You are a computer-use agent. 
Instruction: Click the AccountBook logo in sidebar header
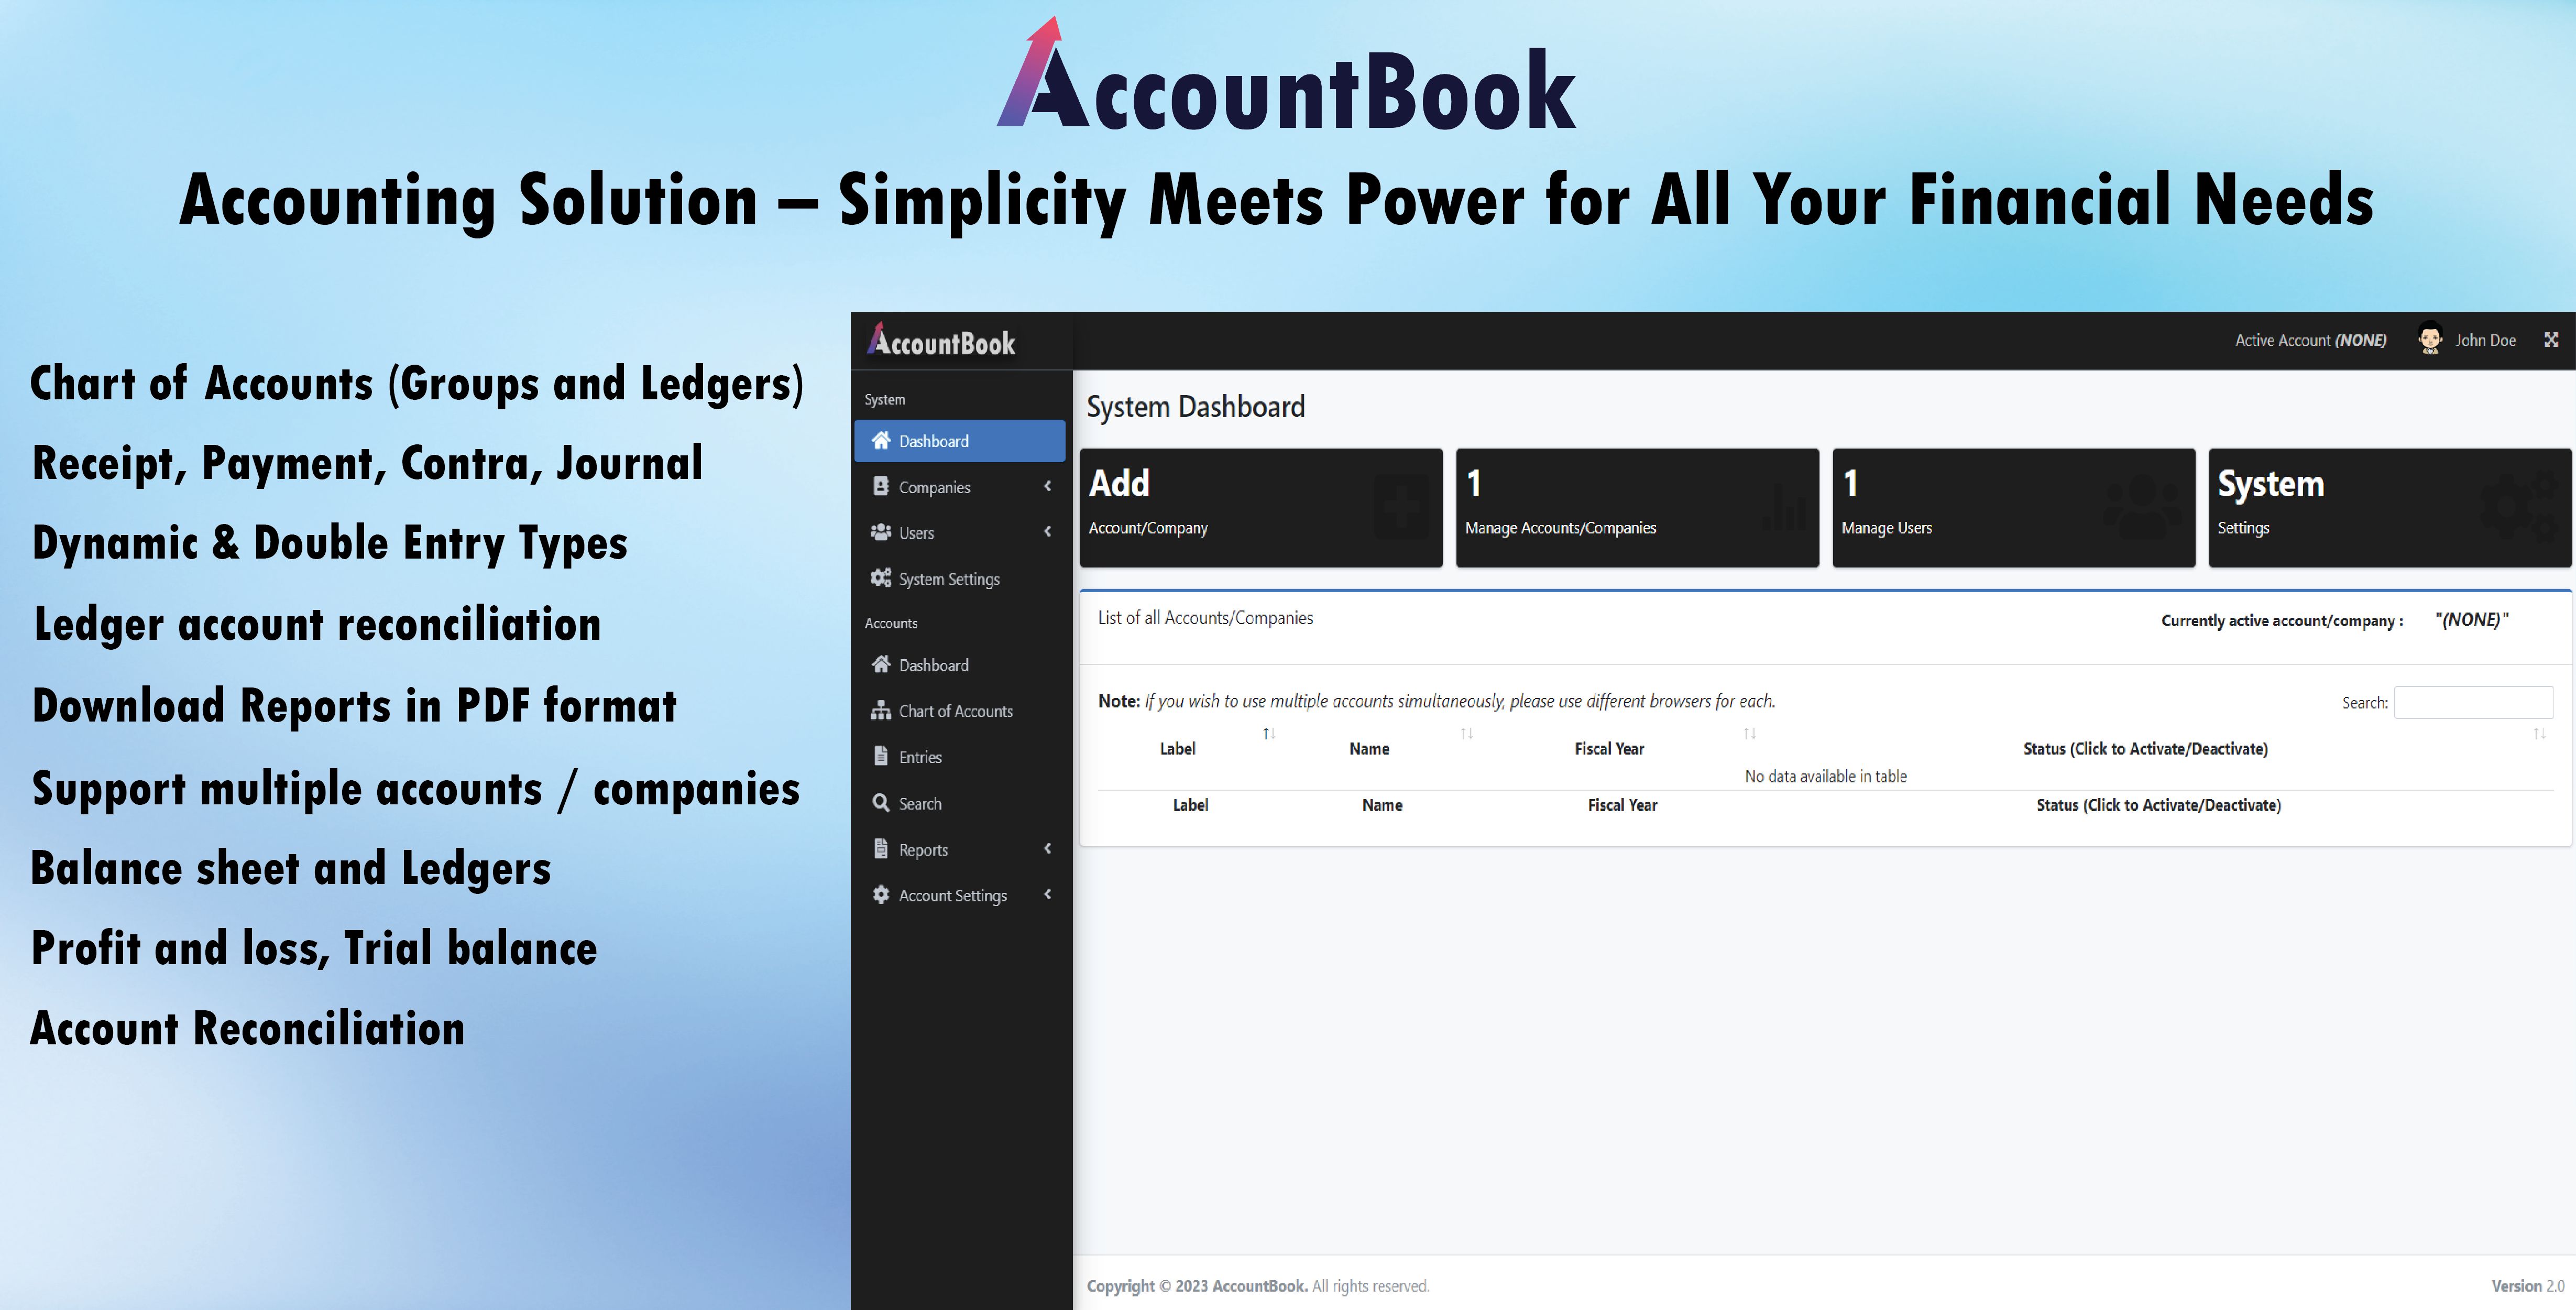coord(941,342)
